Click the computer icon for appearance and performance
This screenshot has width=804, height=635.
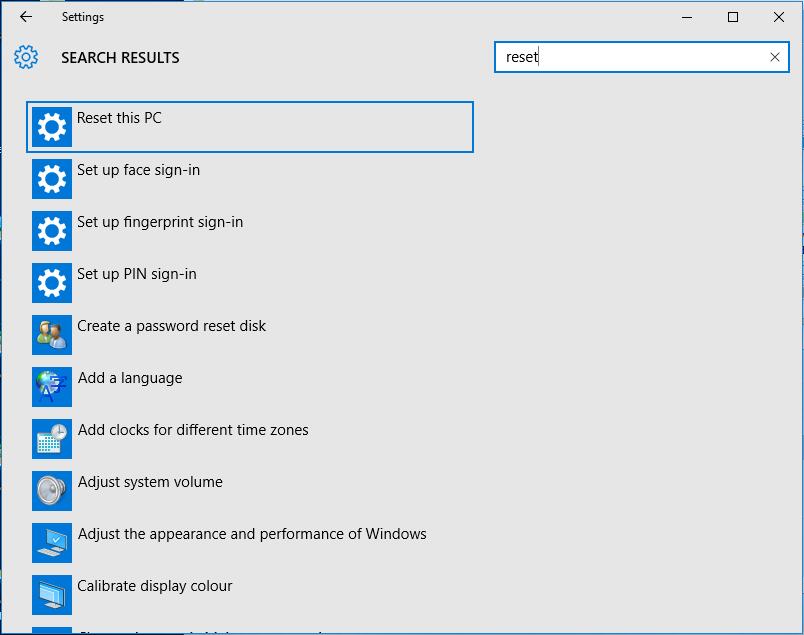[x=52, y=543]
